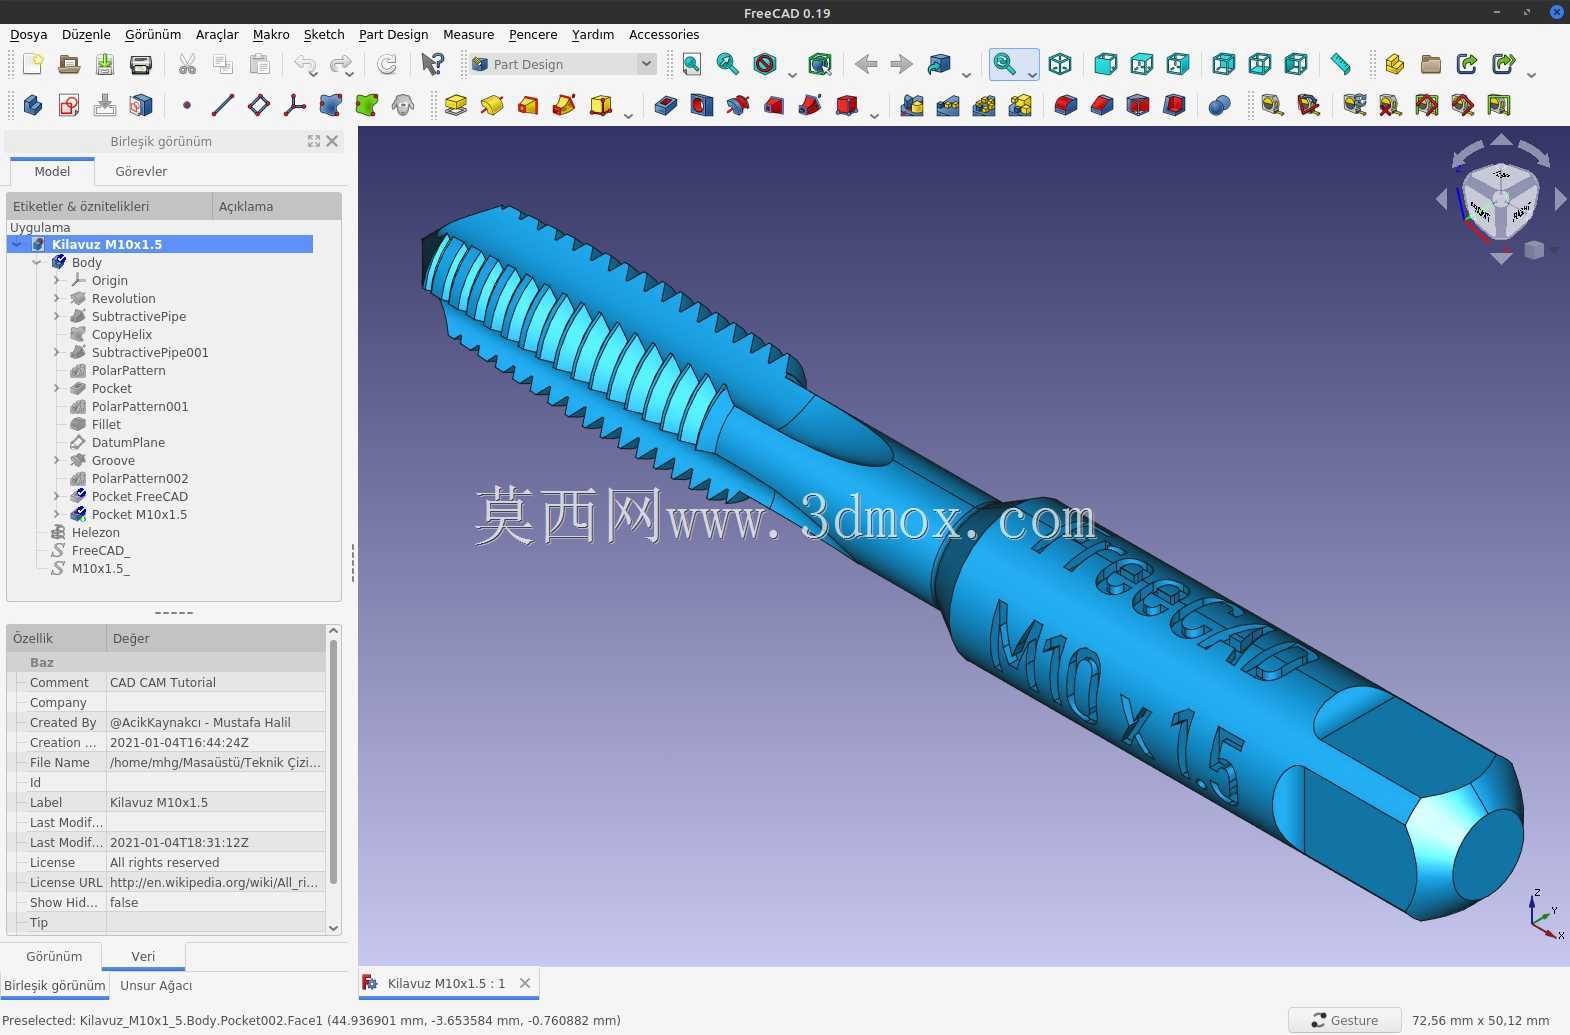
Task: Click the Özellik column header
Action: (x=56, y=638)
